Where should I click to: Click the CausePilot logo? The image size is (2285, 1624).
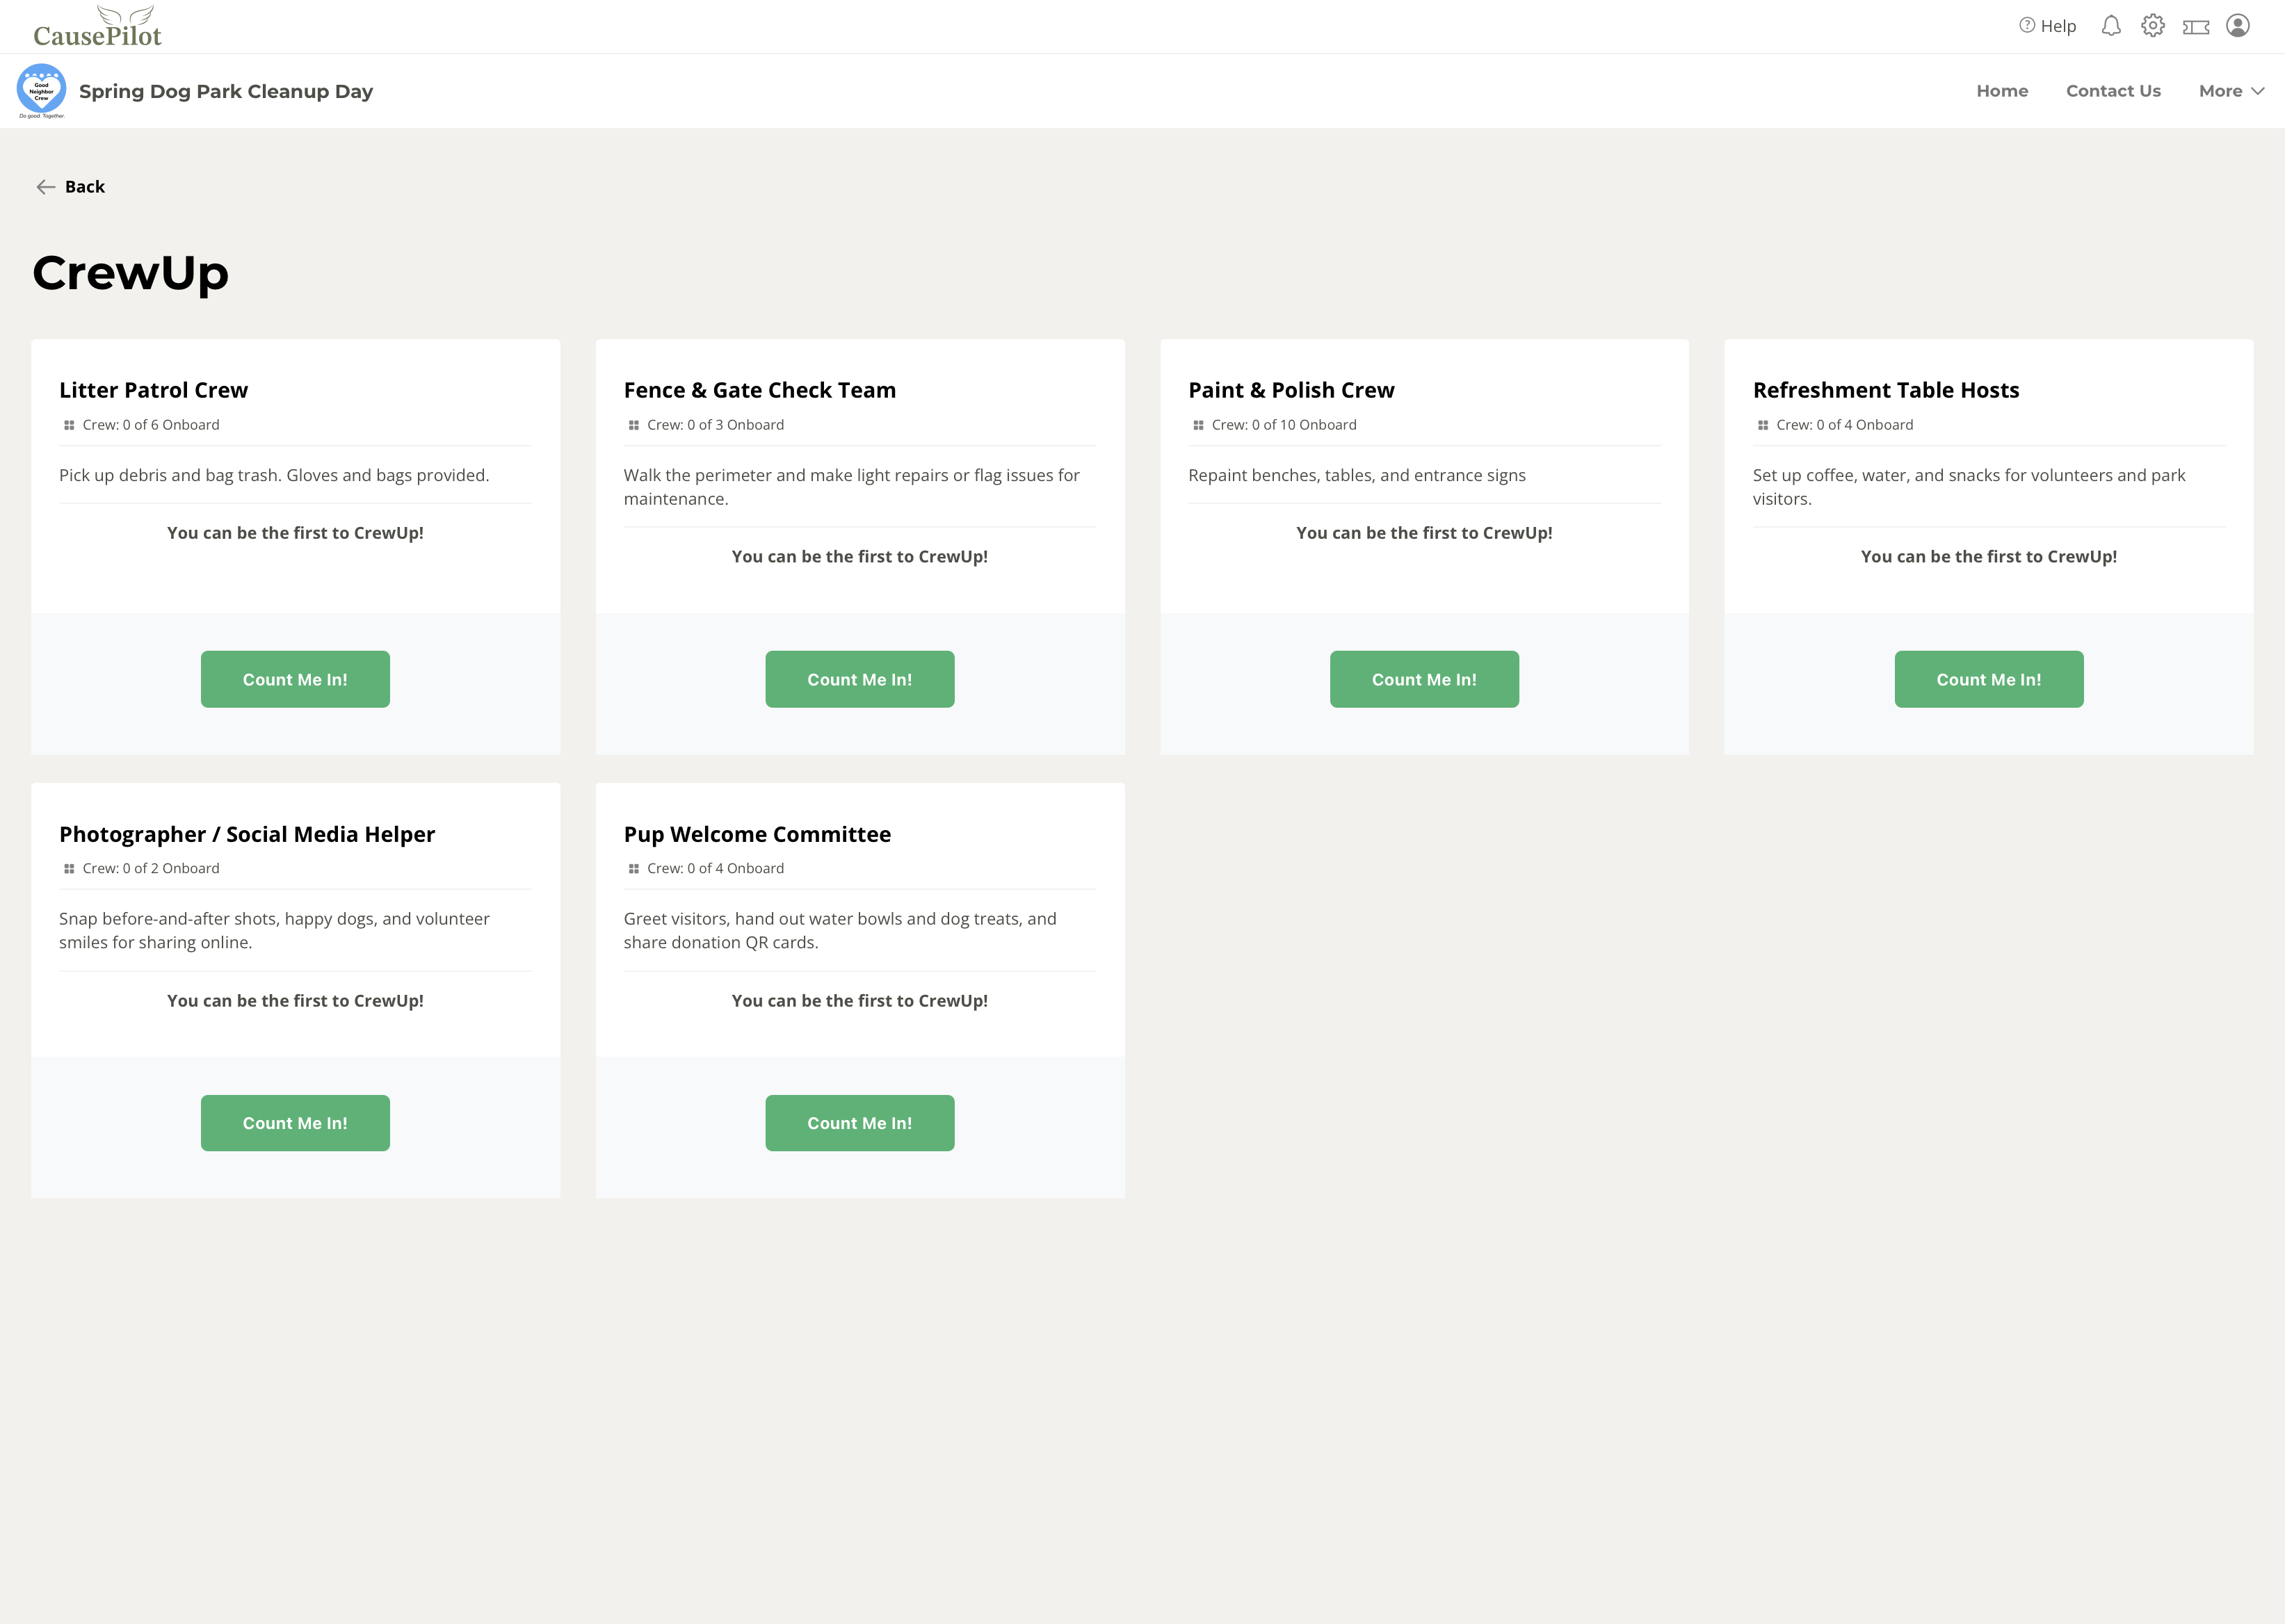tap(97, 27)
